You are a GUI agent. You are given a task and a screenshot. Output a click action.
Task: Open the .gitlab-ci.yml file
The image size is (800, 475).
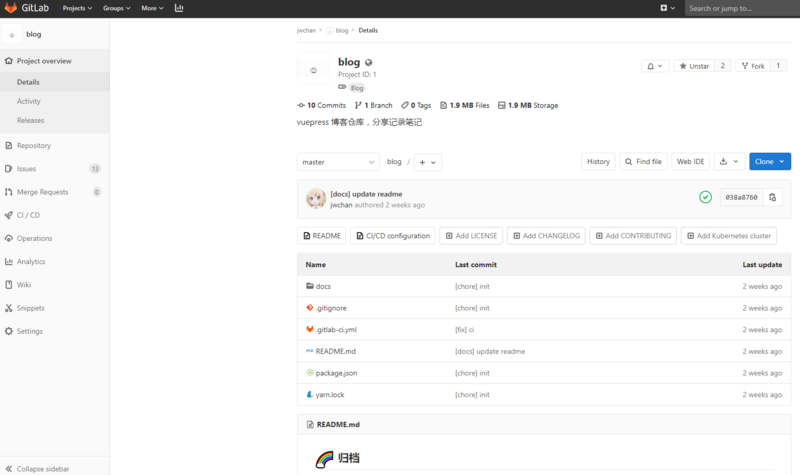(336, 330)
